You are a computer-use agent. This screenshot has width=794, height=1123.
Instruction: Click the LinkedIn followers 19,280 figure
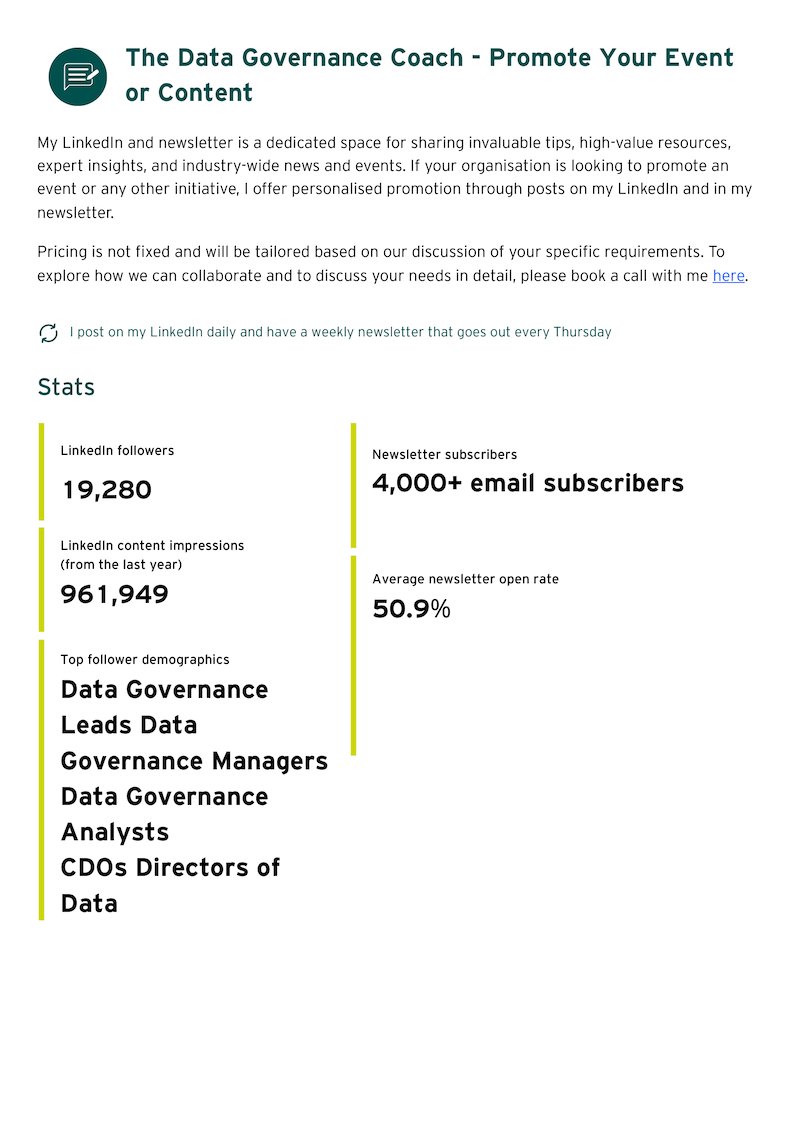[x=107, y=490]
